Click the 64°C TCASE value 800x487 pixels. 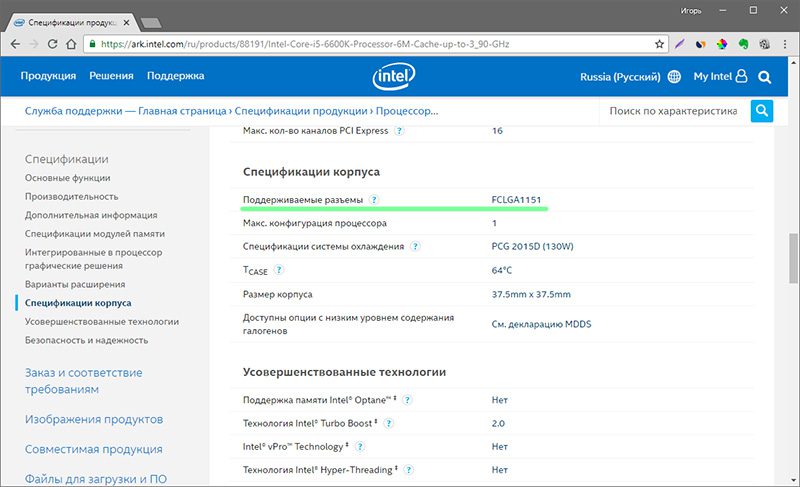(x=502, y=270)
